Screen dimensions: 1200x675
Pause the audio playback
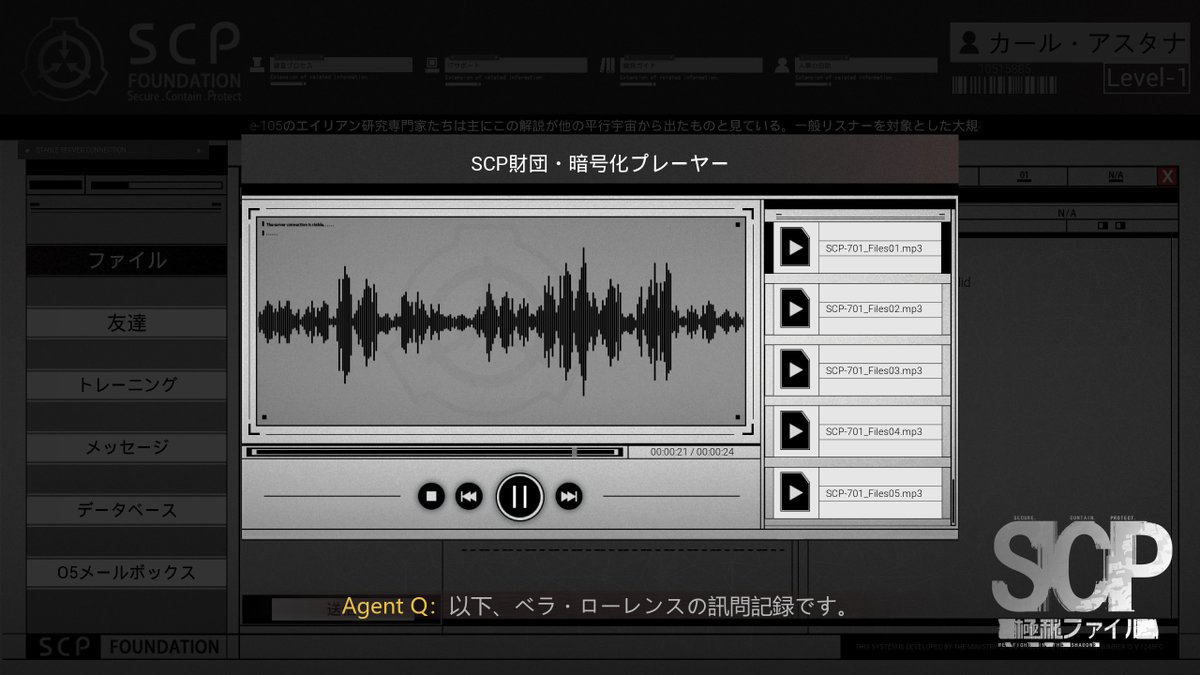coord(519,496)
